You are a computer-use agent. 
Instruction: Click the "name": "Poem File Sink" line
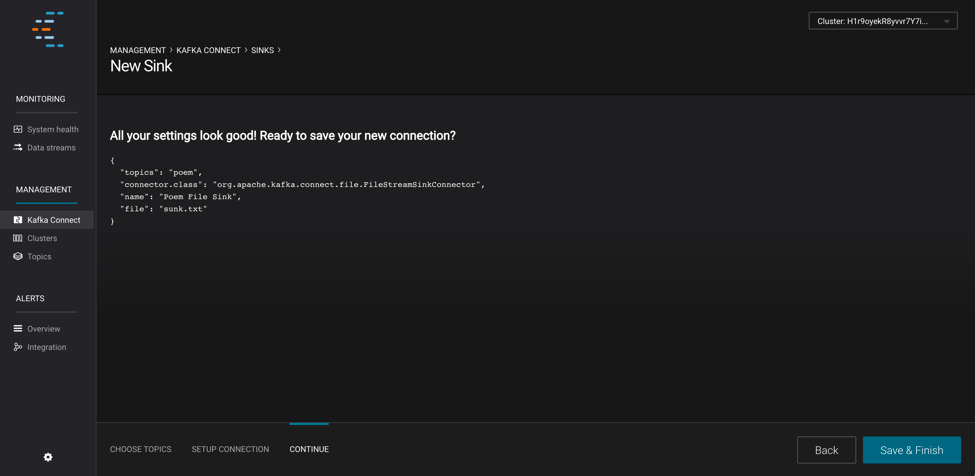pyautogui.click(x=180, y=197)
